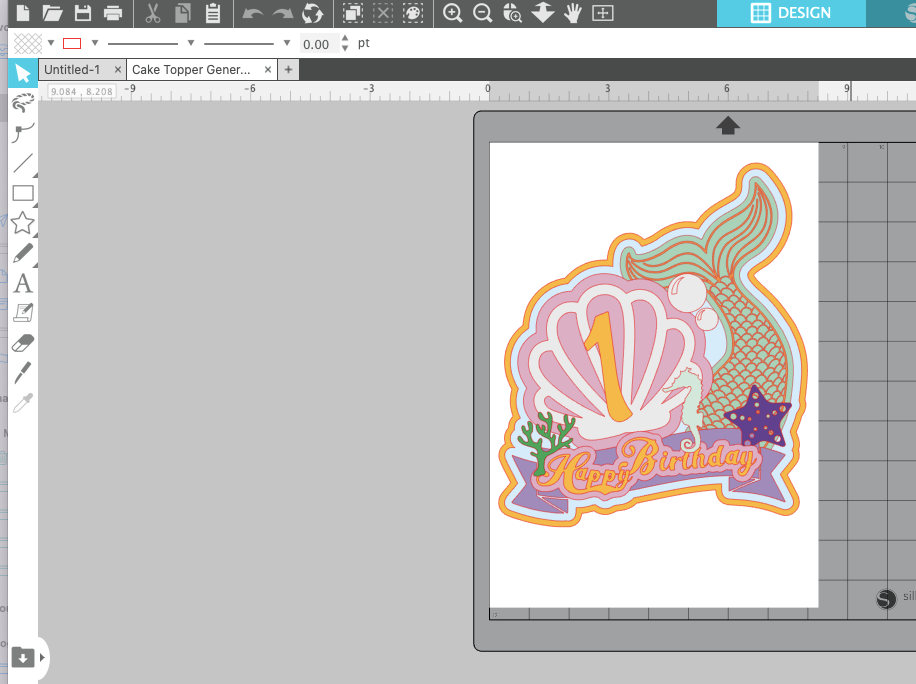This screenshot has height=684, width=916.
Task: Decrease line thickness with the down stepper
Action: [345, 48]
